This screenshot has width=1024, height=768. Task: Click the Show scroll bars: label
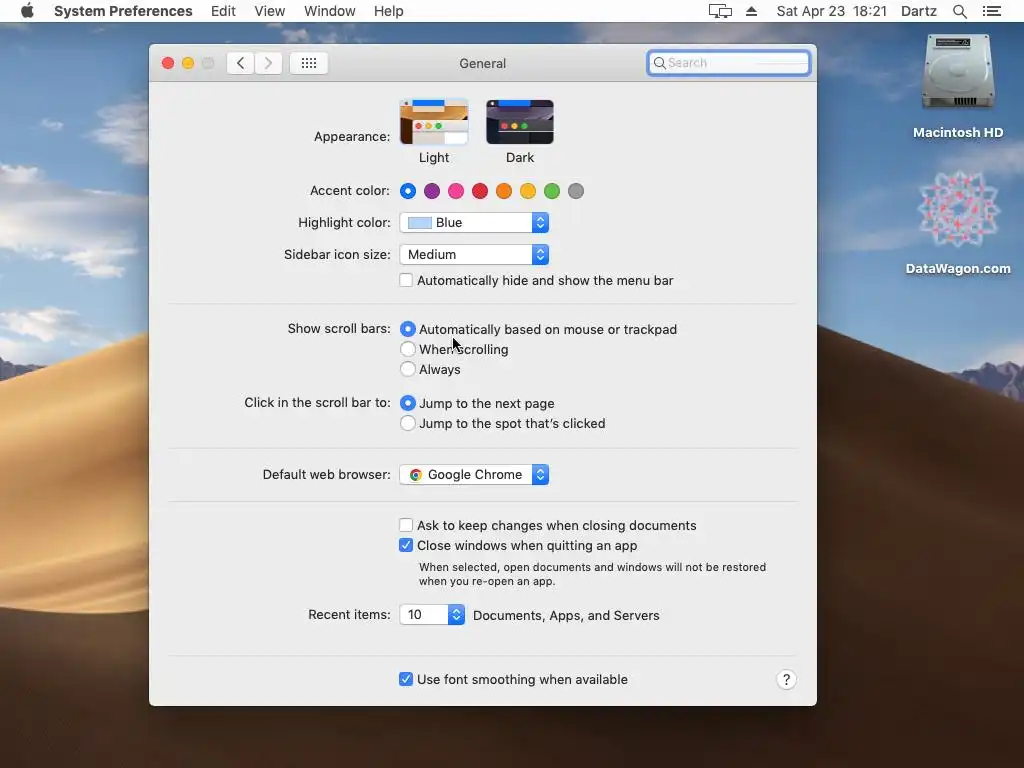click(339, 328)
